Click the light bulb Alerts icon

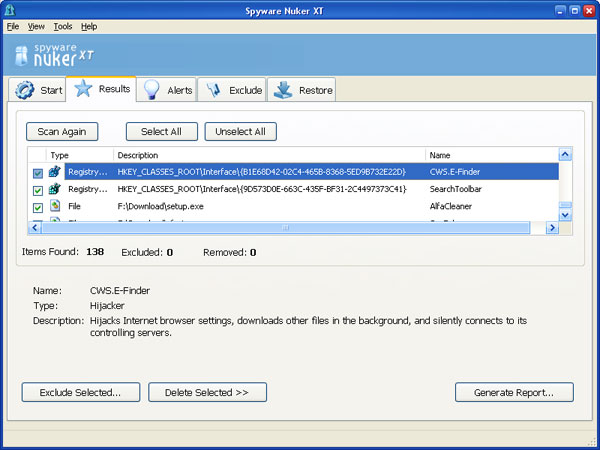pos(152,90)
